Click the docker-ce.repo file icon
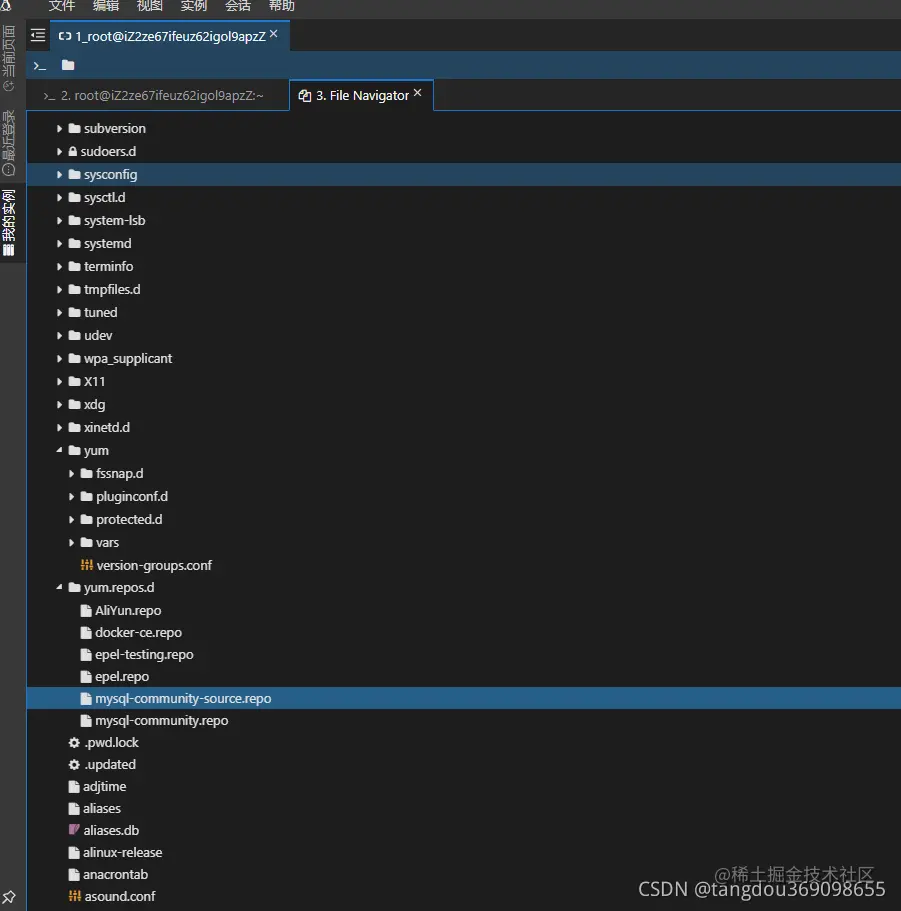The height and width of the screenshot is (911, 901). [86, 633]
